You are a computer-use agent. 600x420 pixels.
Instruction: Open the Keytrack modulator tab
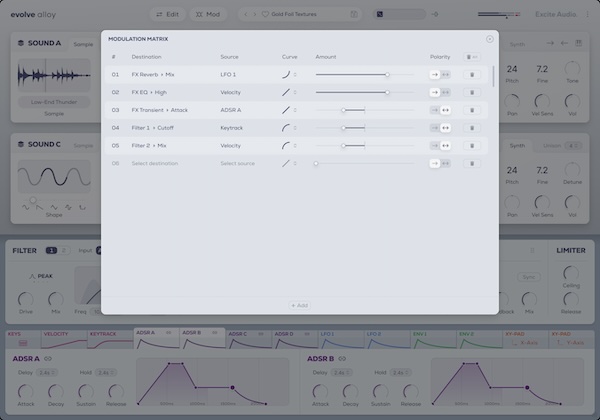coord(110,339)
